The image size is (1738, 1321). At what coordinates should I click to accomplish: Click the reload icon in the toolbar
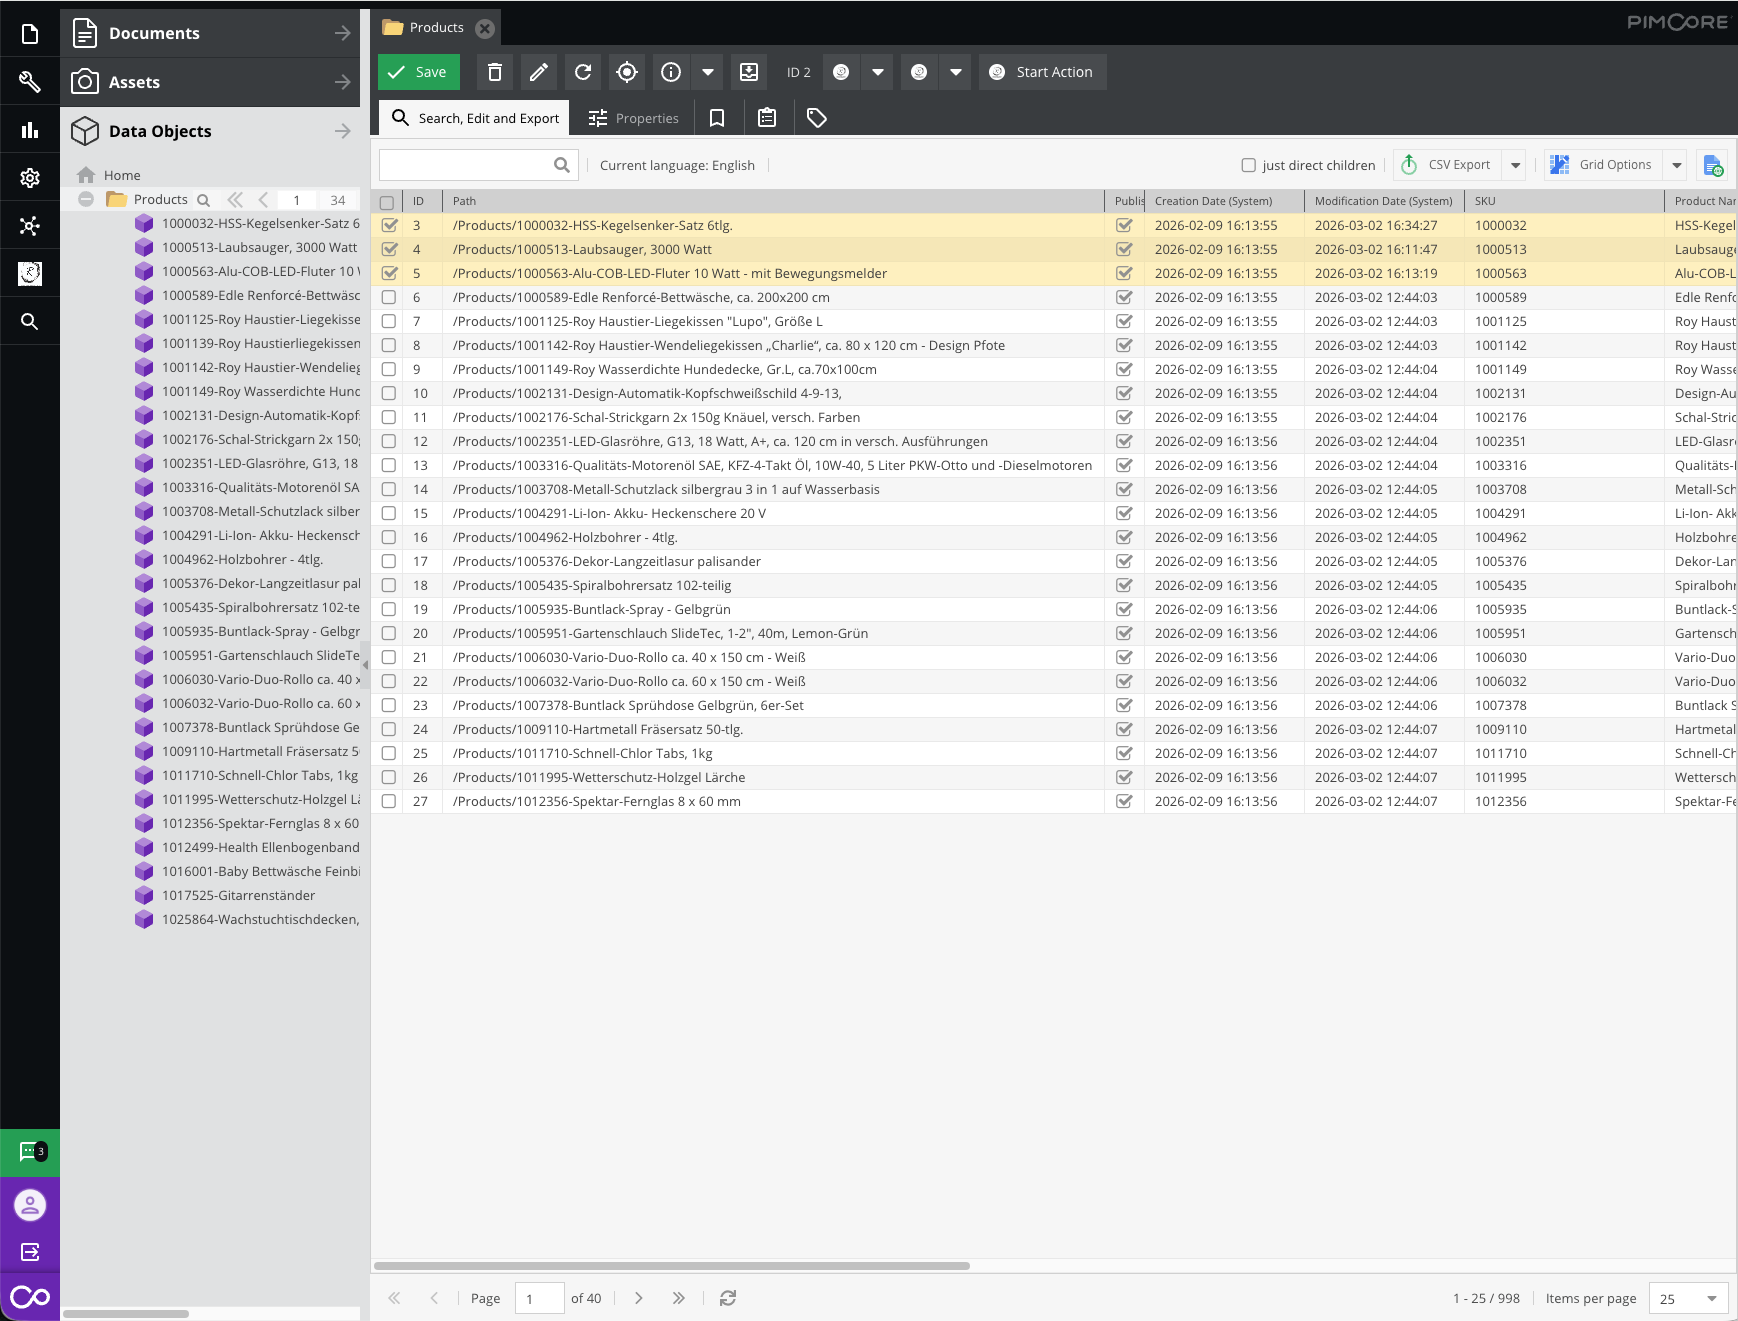coord(583,72)
